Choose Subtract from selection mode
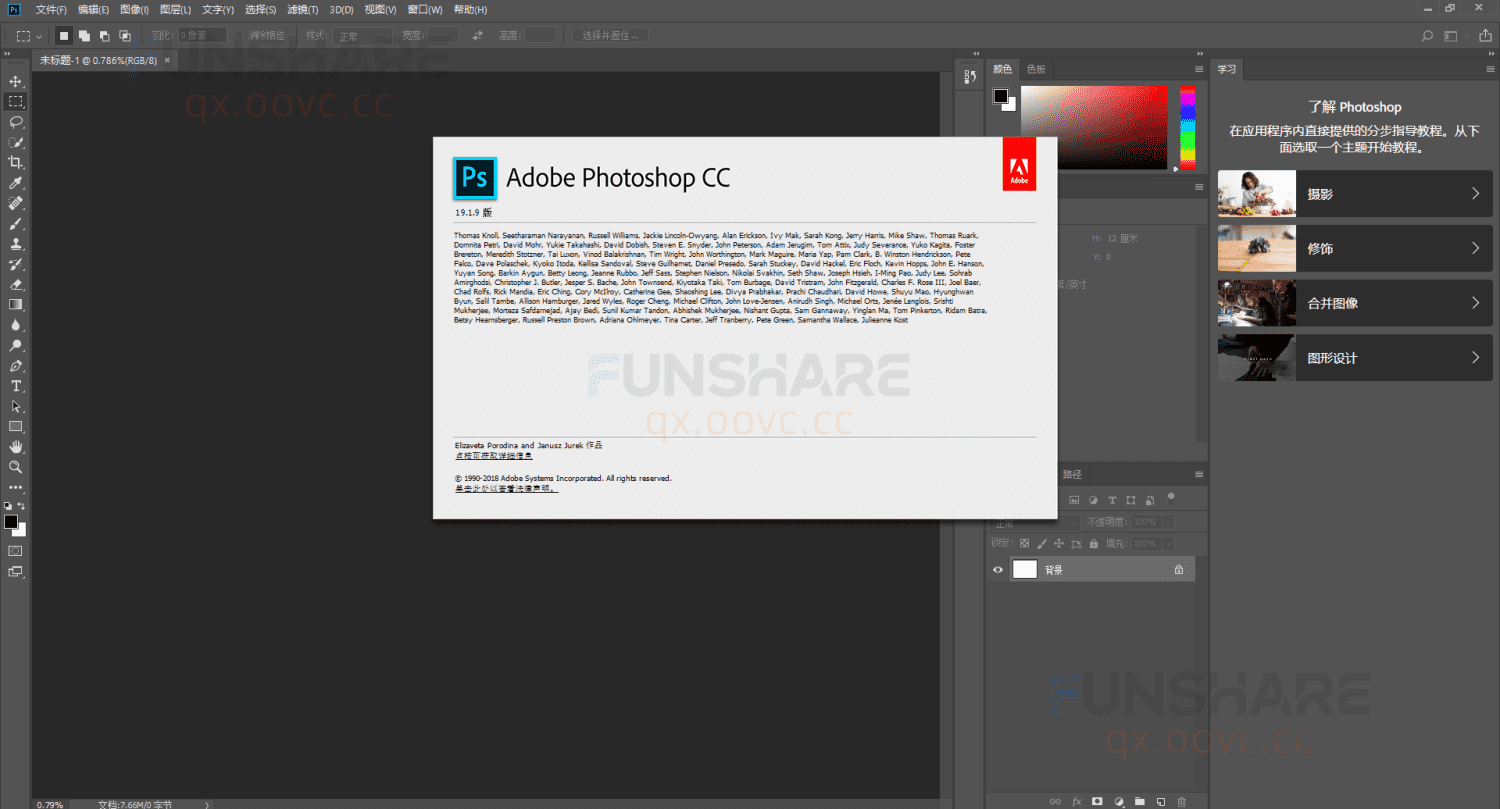 click(104, 36)
